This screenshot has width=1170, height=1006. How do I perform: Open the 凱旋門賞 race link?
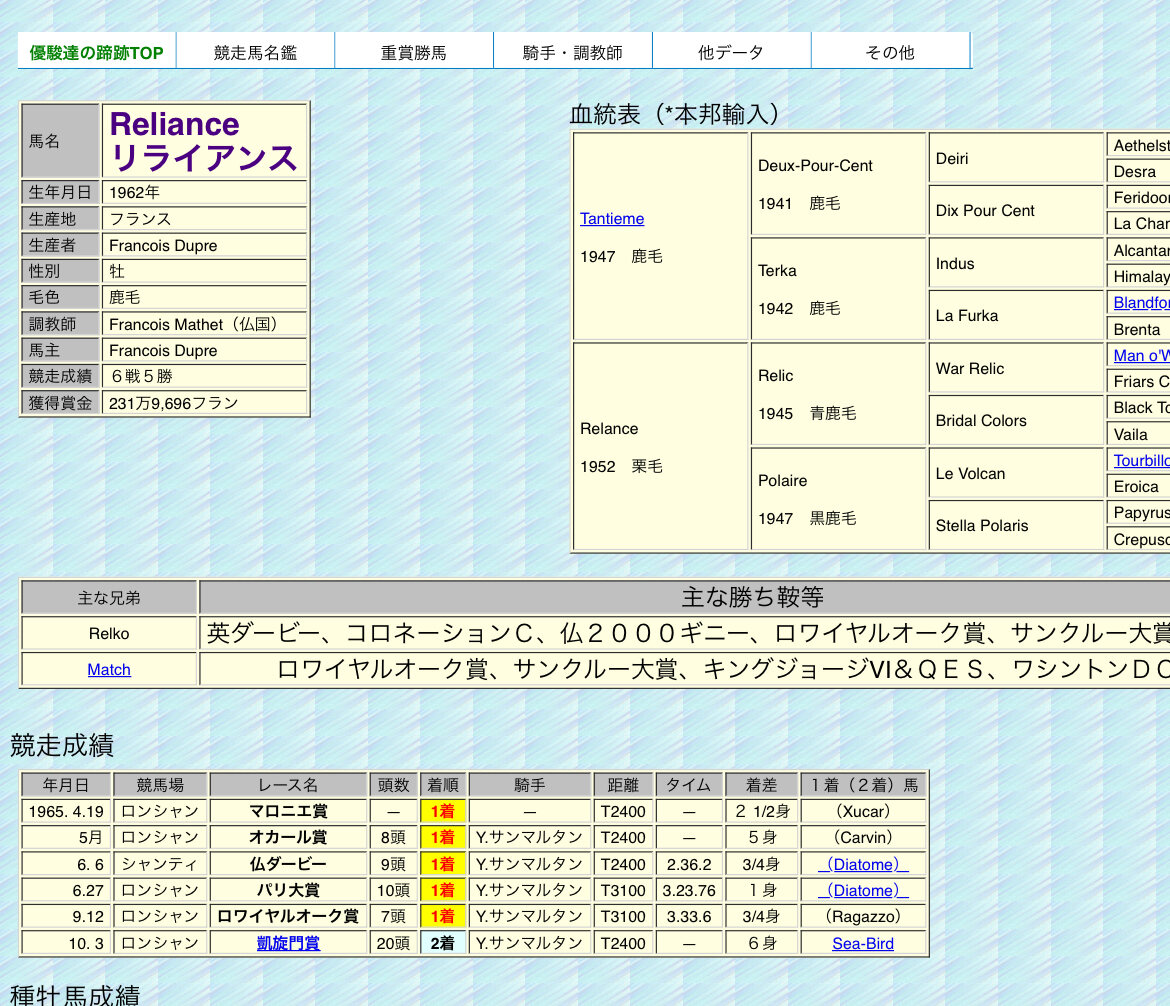(x=288, y=943)
